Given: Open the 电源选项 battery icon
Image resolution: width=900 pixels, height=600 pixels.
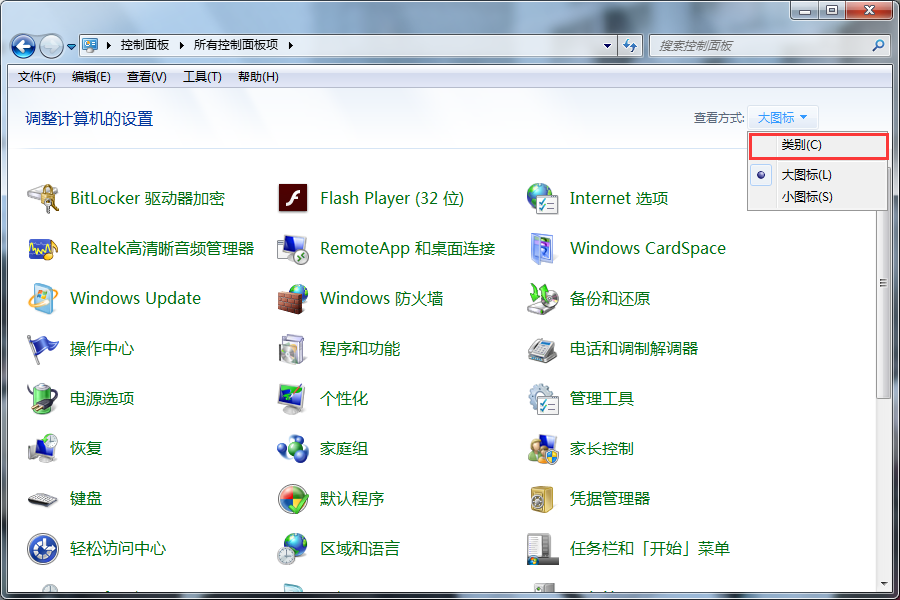Looking at the screenshot, I should pyautogui.click(x=43, y=398).
